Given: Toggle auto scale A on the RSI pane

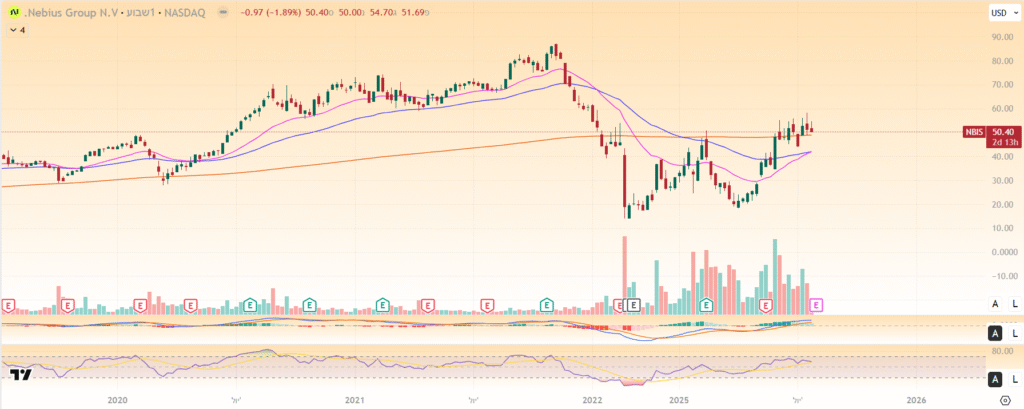Looking at the screenshot, I should (x=995, y=379).
